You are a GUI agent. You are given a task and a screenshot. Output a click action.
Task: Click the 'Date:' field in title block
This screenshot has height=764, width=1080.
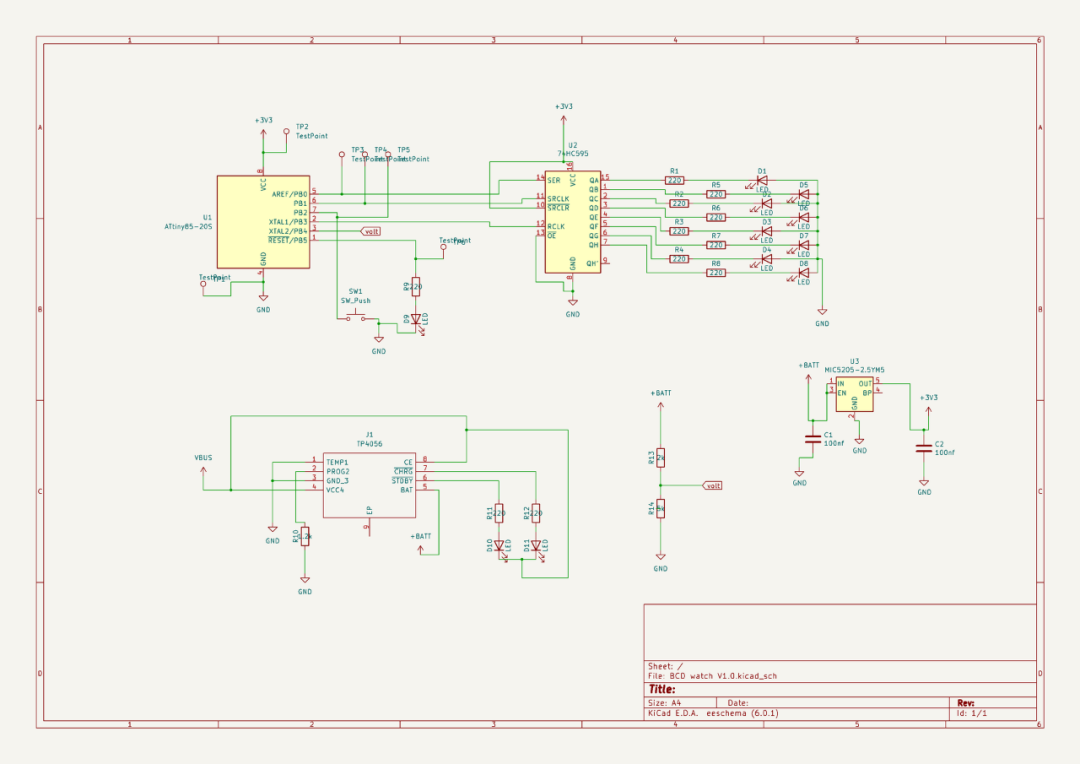(738, 703)
